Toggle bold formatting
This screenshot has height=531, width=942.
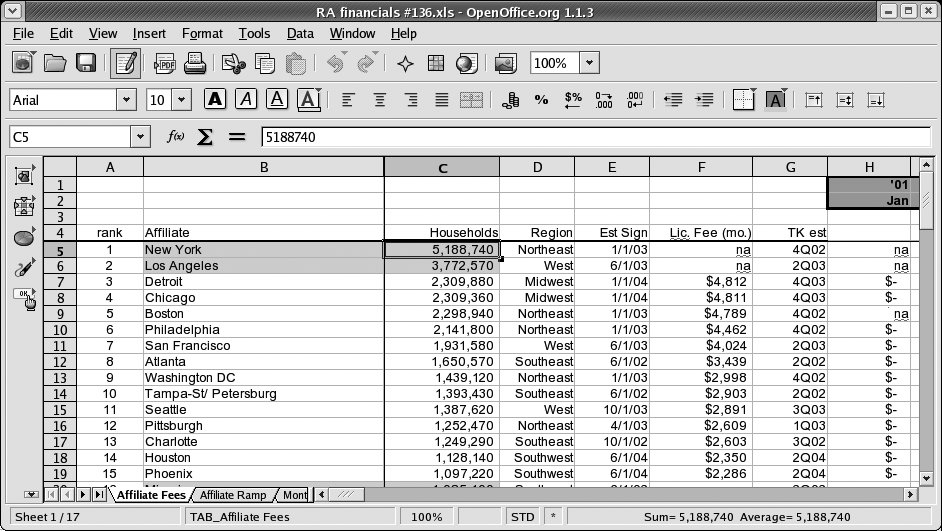(x=214, y=99)
